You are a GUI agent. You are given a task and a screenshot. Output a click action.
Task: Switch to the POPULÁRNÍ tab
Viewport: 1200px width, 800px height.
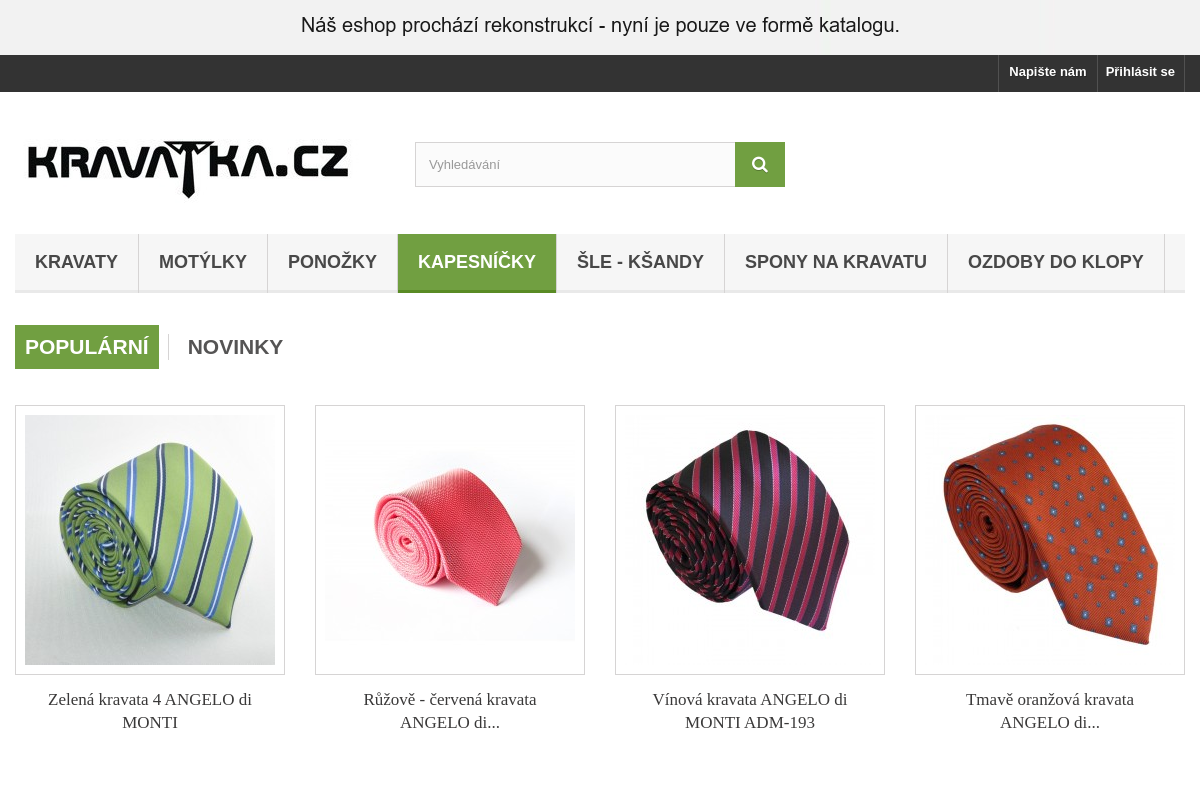[87, 347]
